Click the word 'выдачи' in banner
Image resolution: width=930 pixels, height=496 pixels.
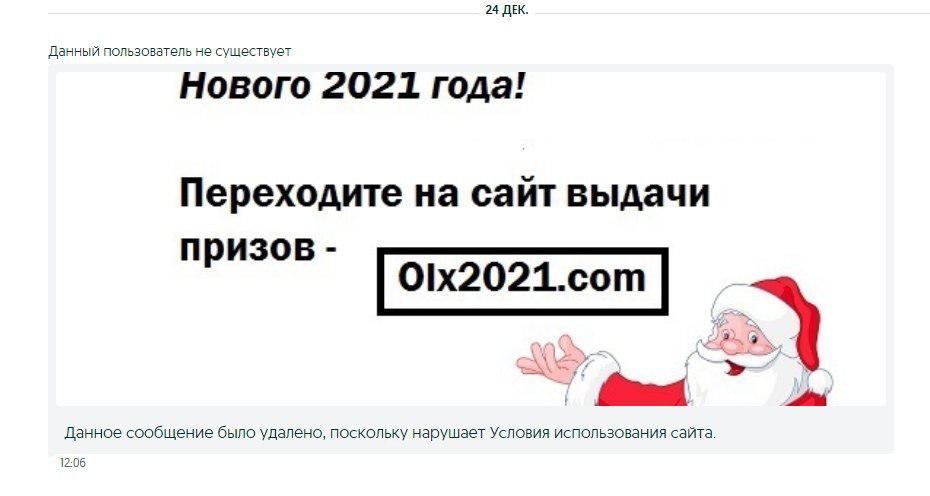coord(638,195)
